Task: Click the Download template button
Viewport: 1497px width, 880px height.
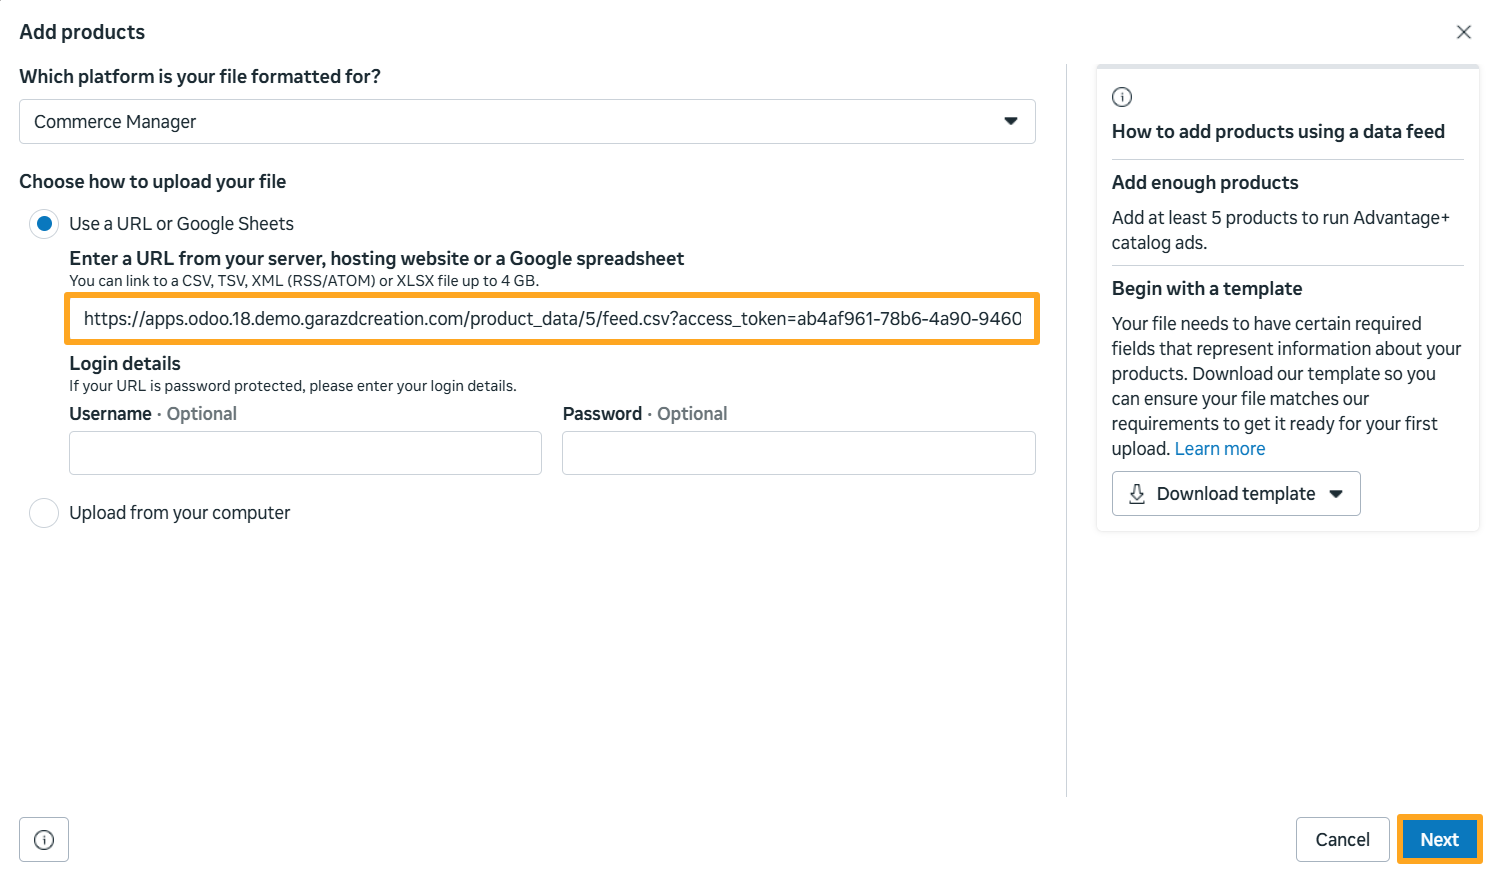Action: point(1236,494)
